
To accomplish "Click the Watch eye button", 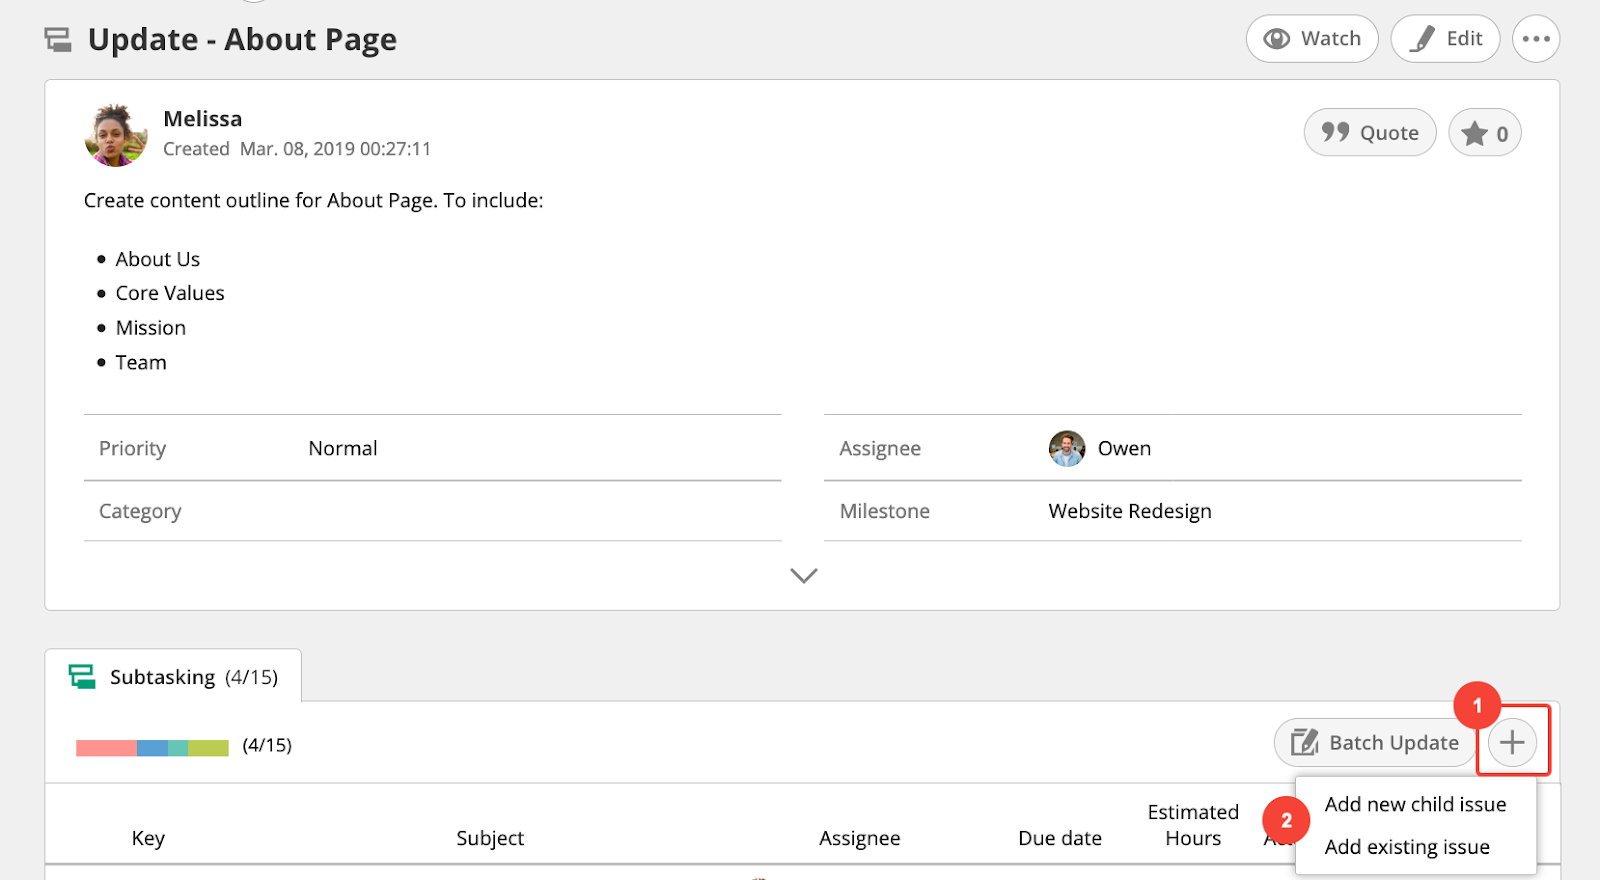I will click(x=1311, y=39).
